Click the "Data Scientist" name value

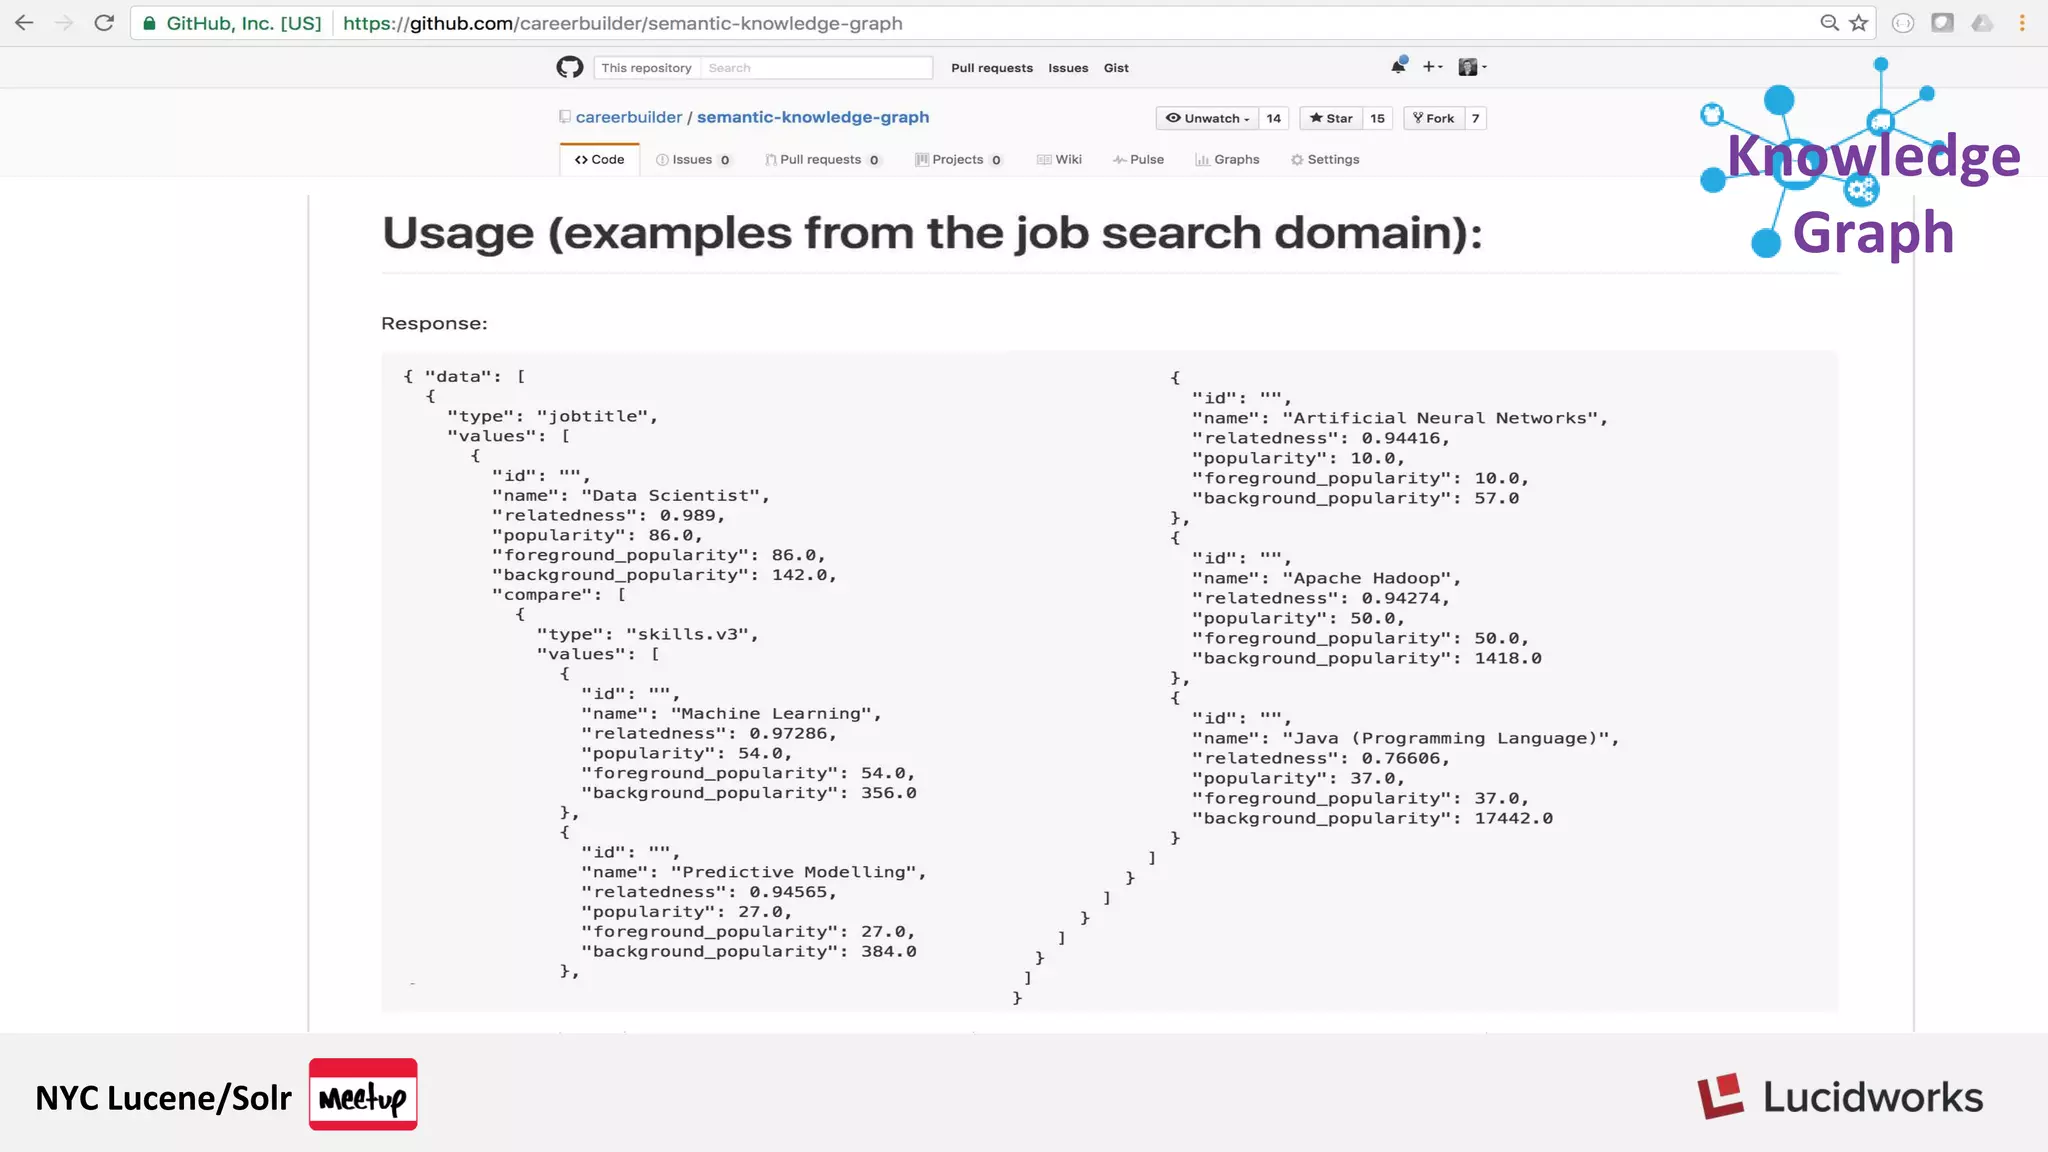pos(675,495)
